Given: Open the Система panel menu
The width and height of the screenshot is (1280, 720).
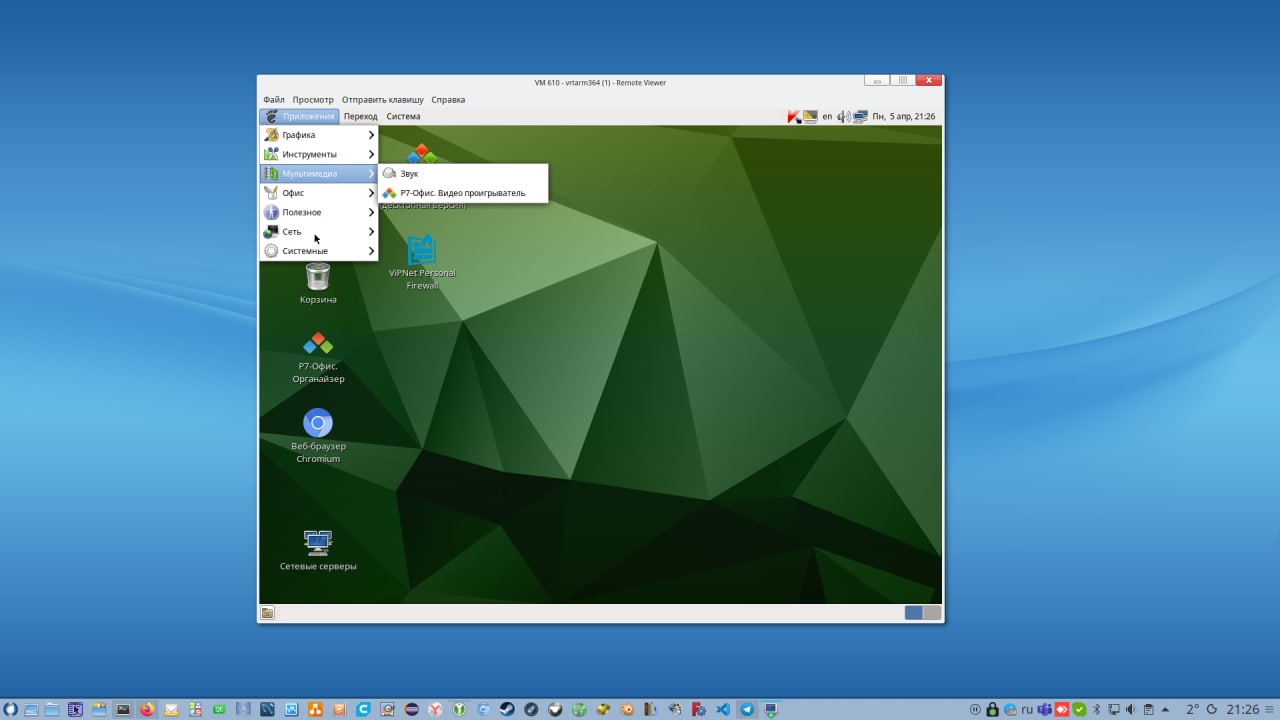Looking at the screenshot, I should [403, 116].
